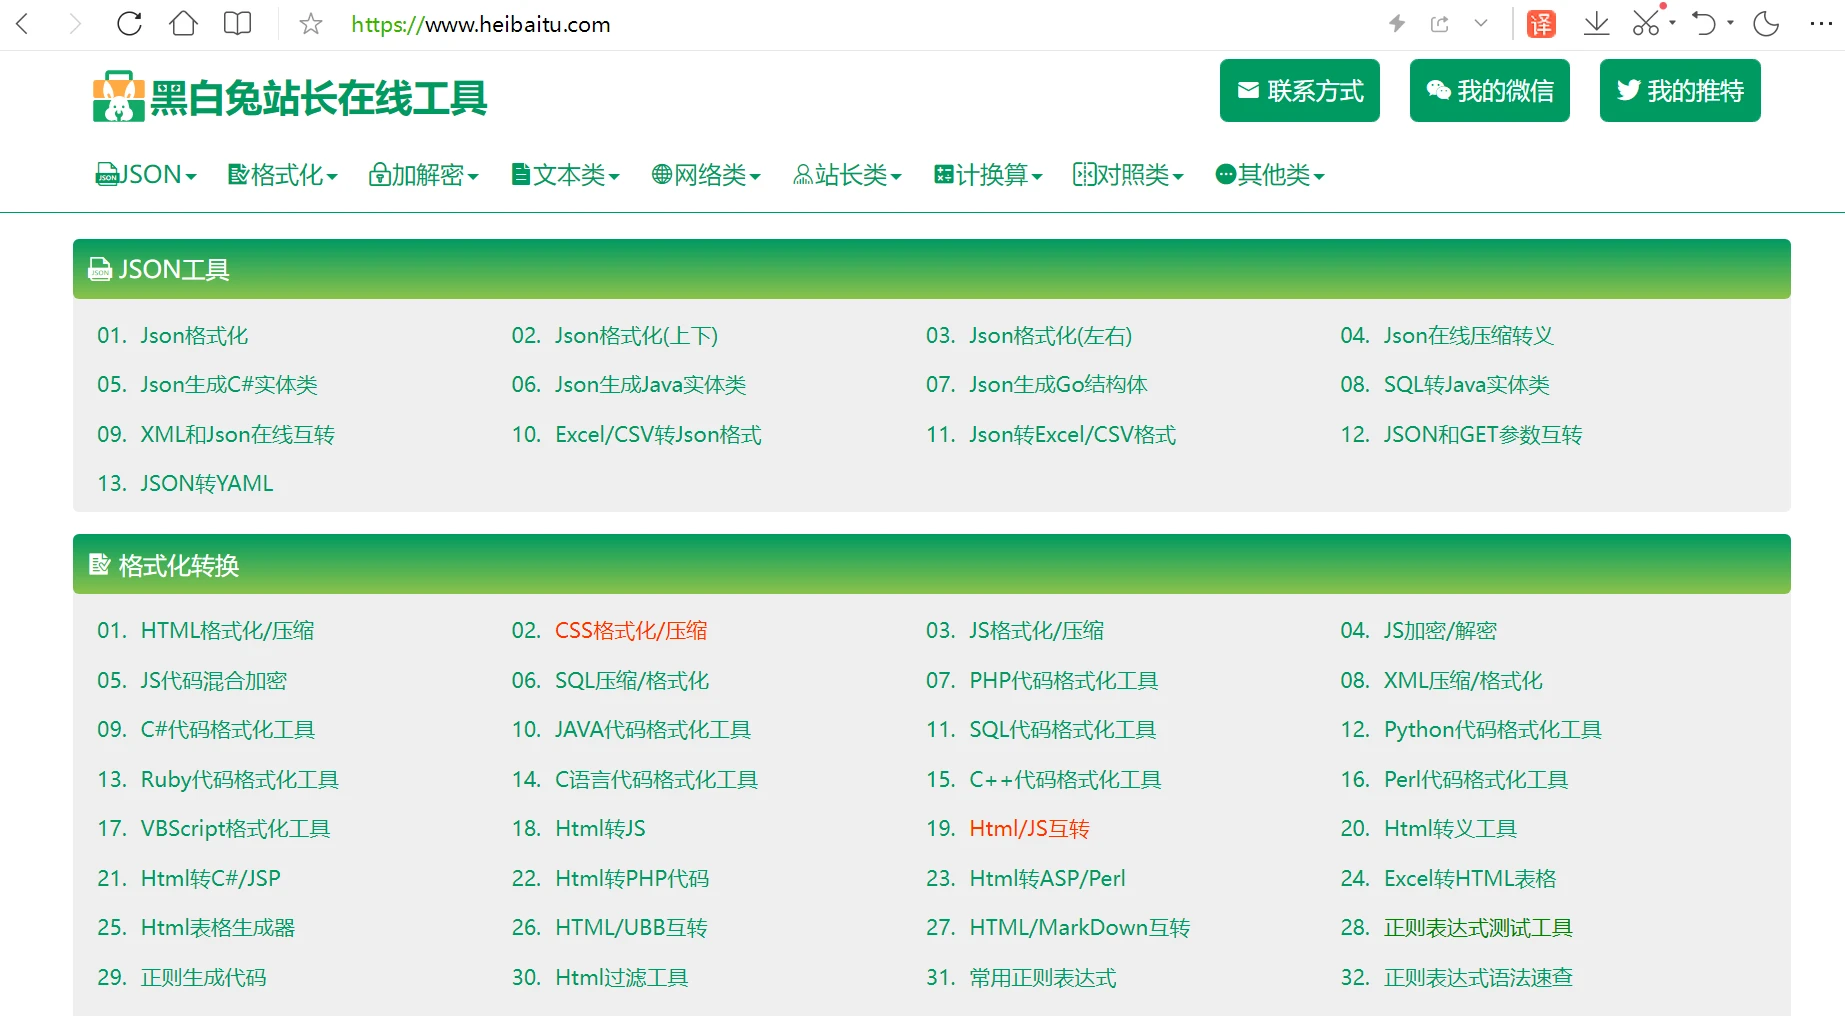
Task: Open the JSON转YAML tool link
Action: (x=206, y=484)
